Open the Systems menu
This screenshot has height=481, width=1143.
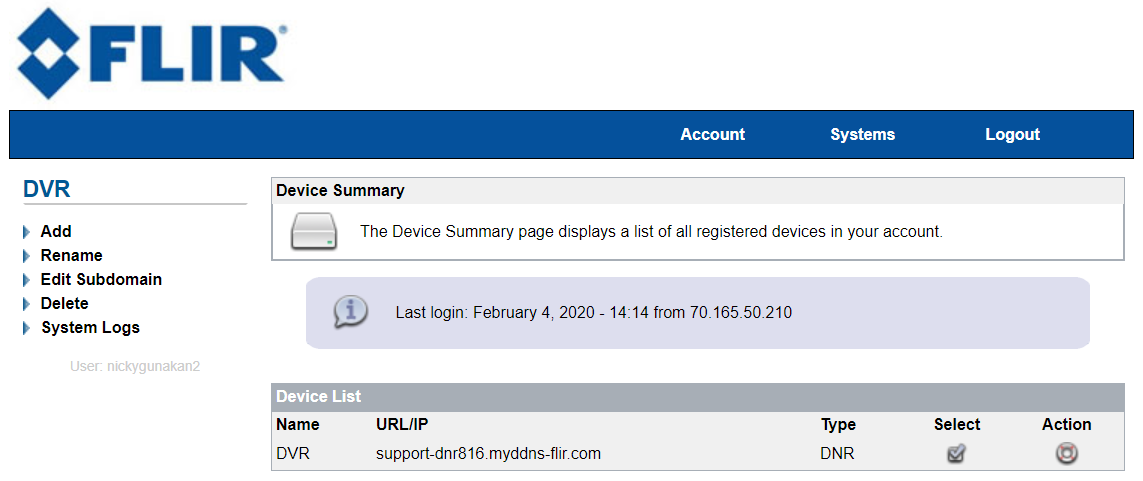click(x=862, y=135)
